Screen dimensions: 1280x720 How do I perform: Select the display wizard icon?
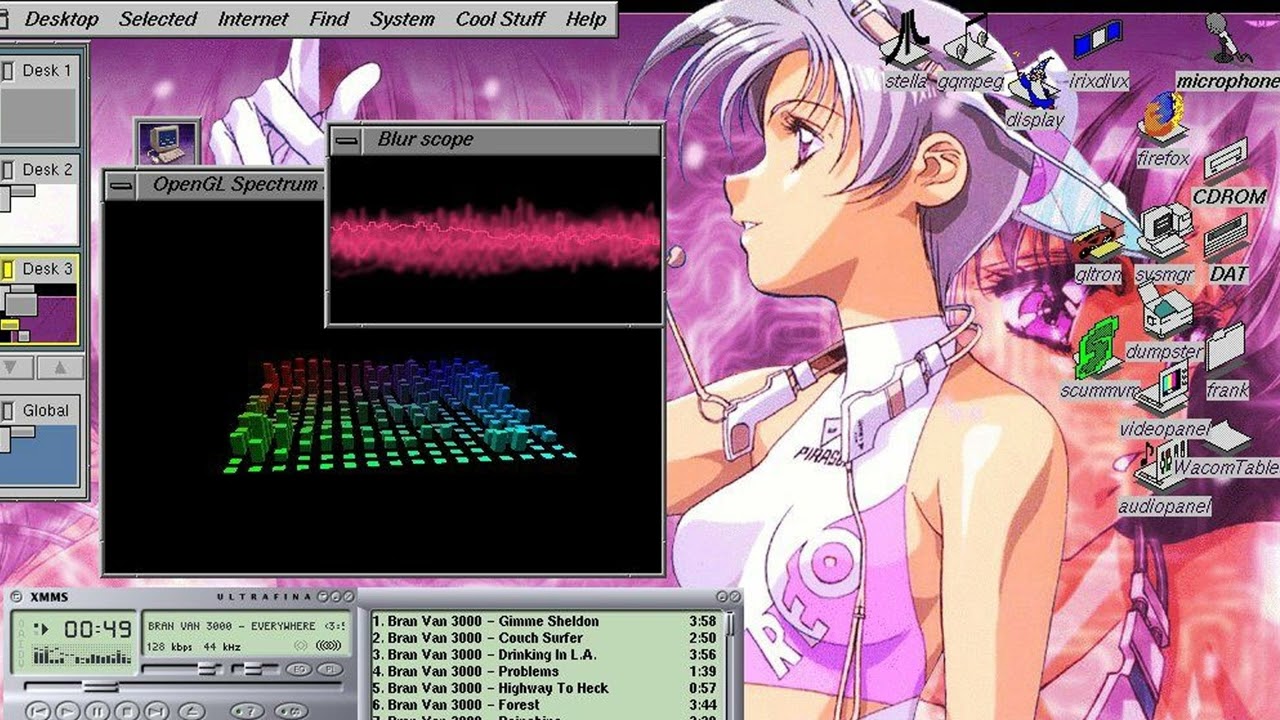click(1035, 92)
